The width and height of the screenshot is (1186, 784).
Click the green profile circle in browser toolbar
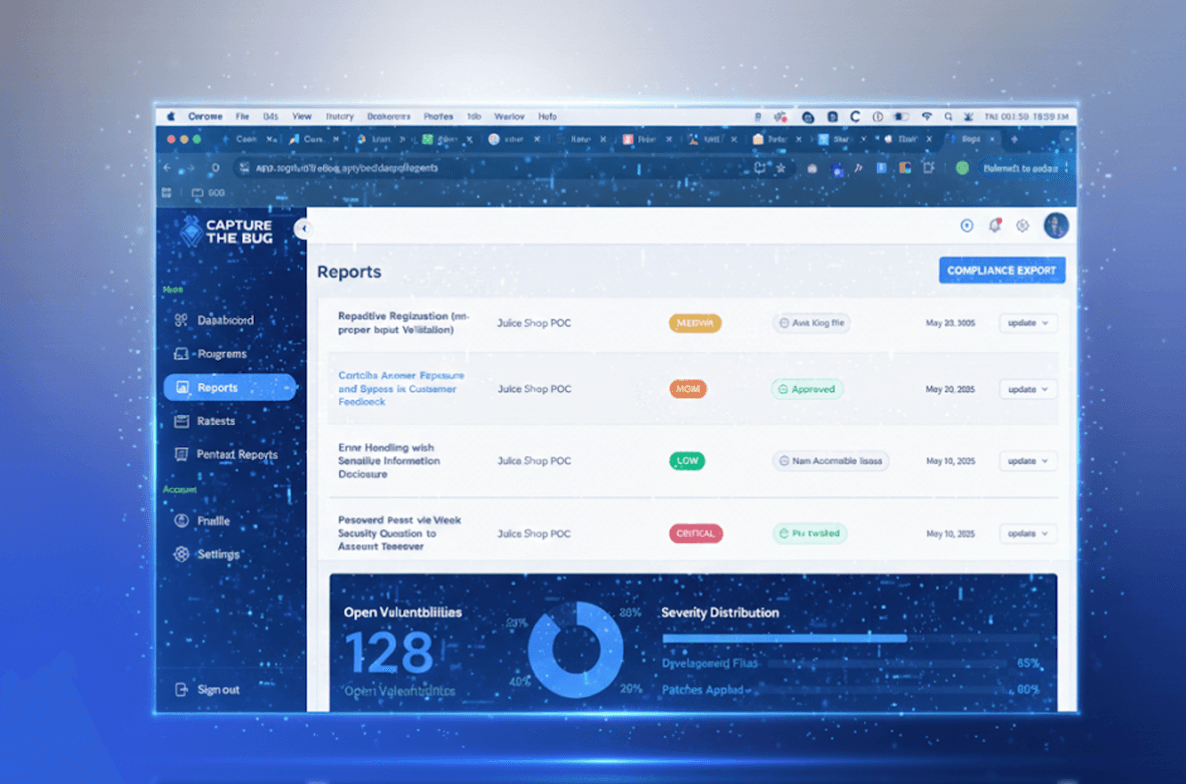tap(962, 168)
